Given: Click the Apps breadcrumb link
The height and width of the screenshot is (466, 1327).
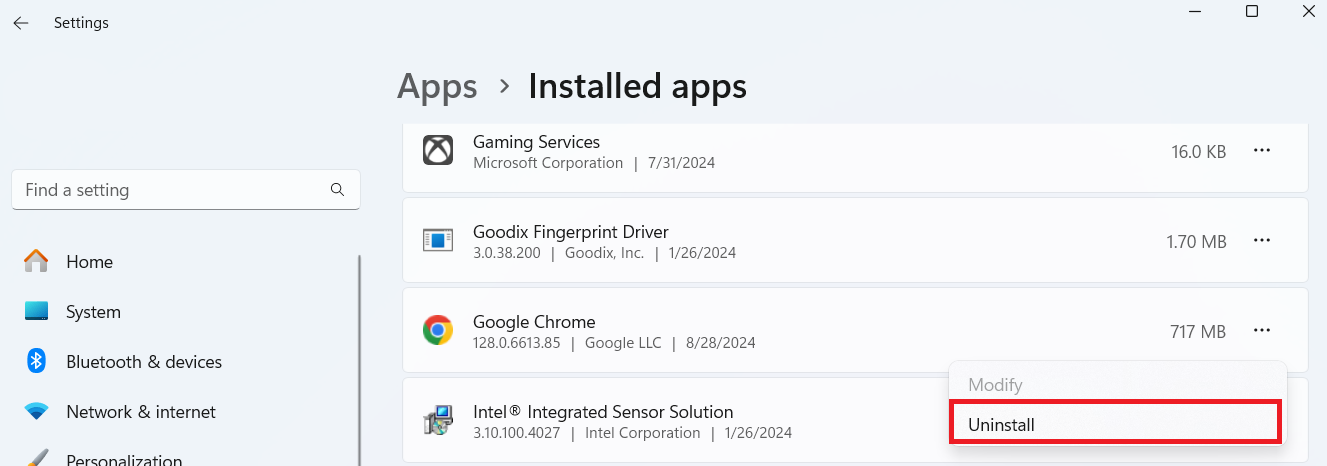Looking at the screenshot, I should pos(437,86).
